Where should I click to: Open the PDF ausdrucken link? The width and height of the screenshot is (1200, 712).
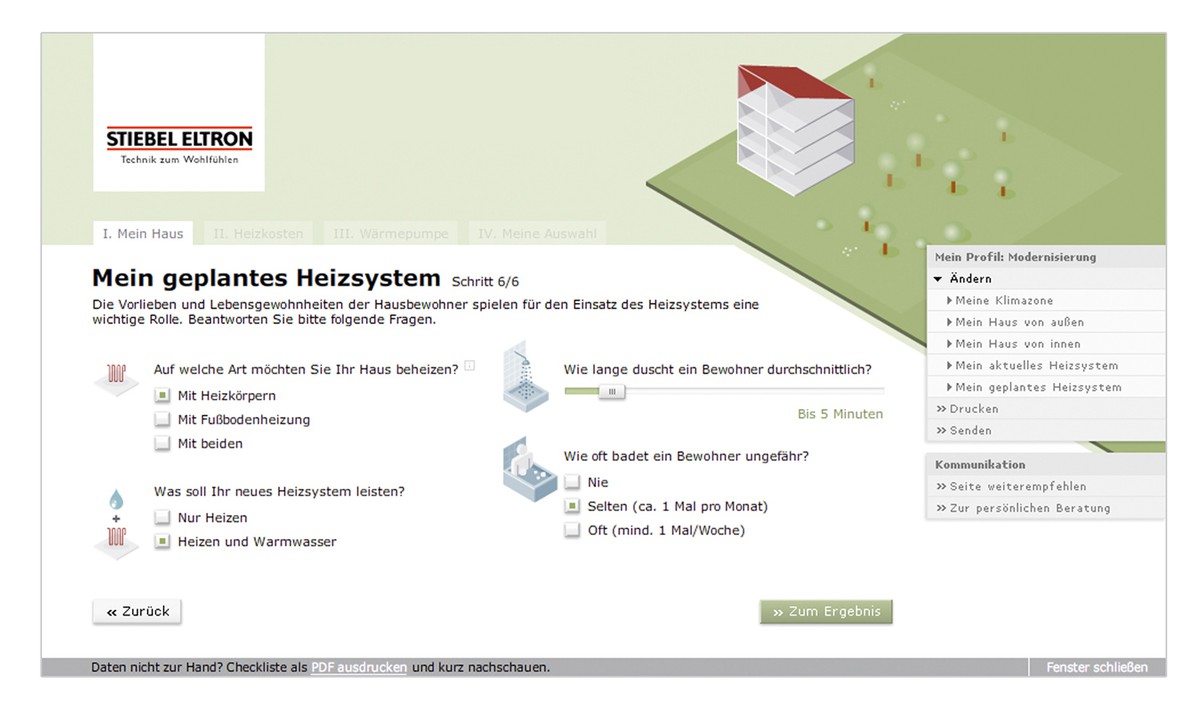pos(358,667)
